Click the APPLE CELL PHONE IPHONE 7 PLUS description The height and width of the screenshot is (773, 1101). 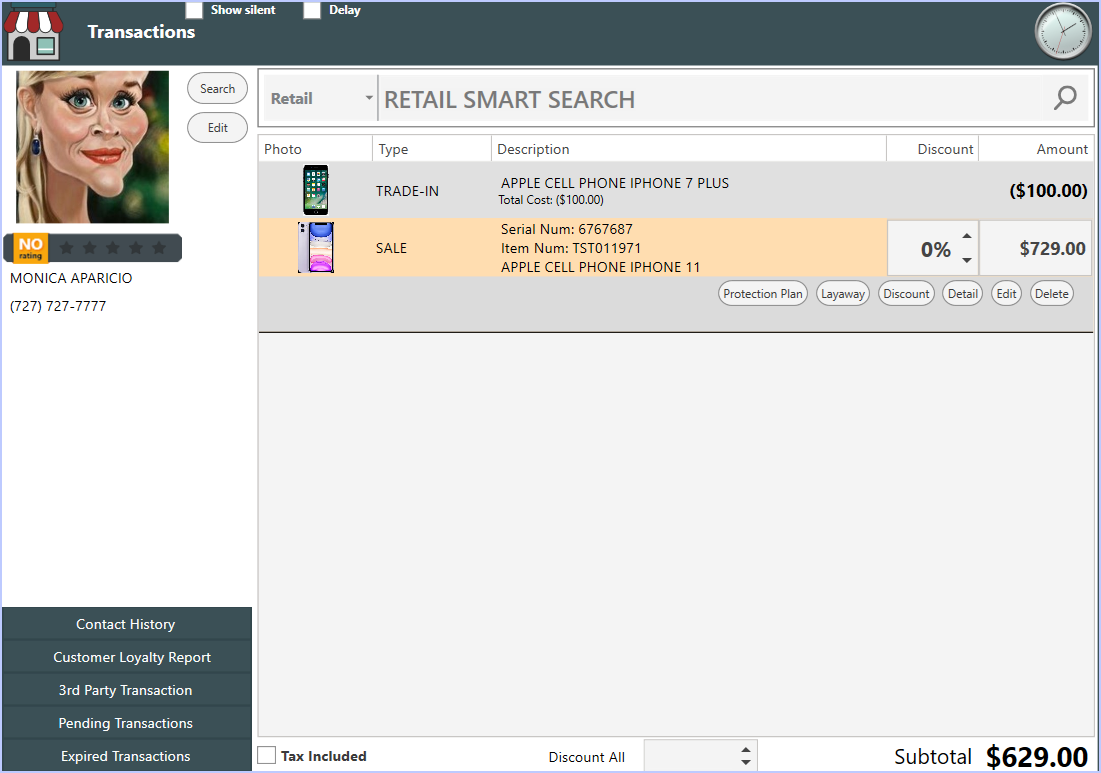tap(615, 183)
